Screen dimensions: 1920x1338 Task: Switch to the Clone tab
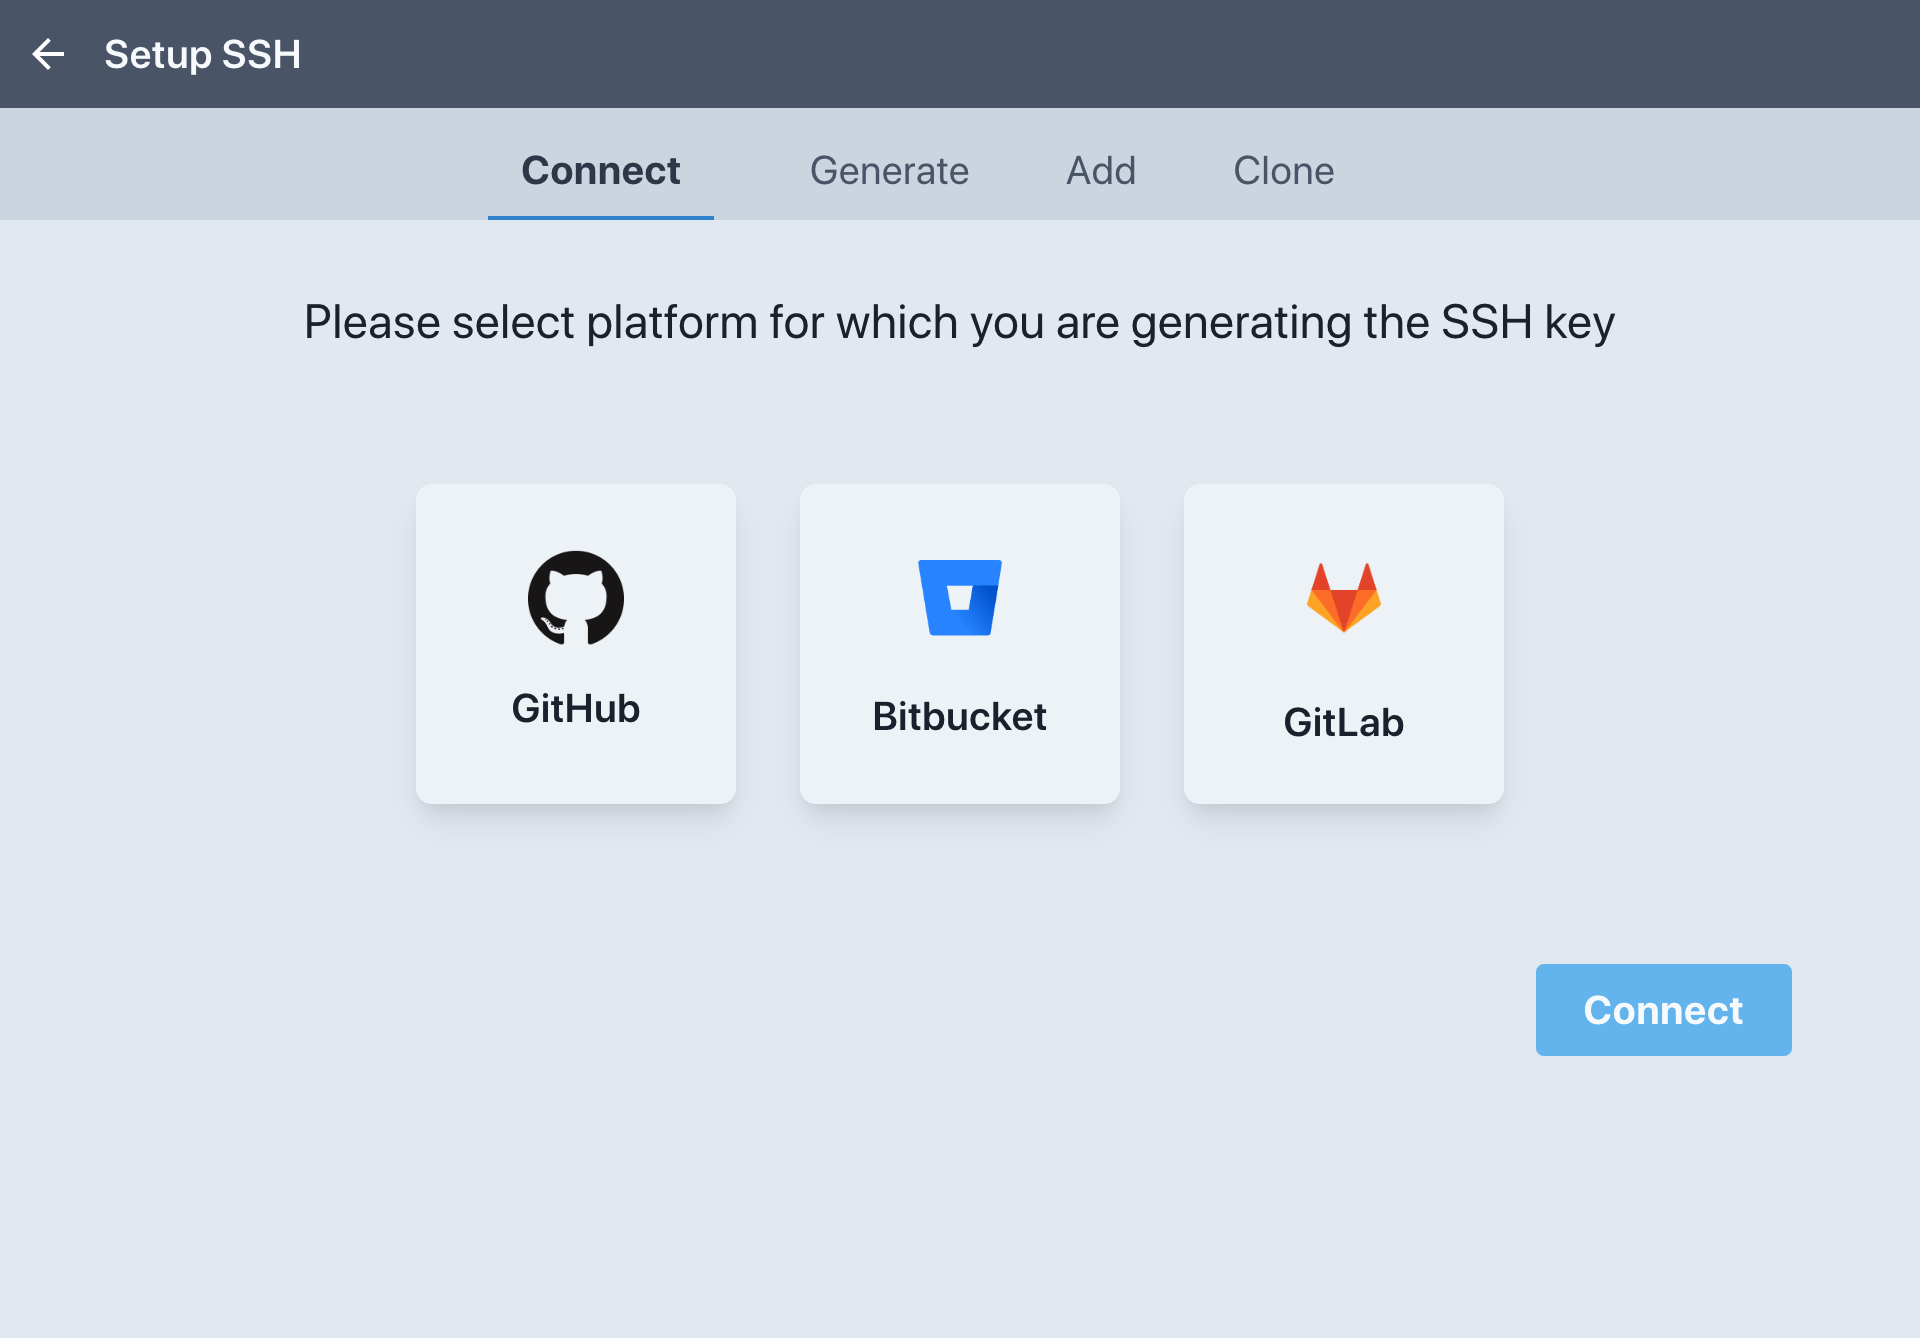pyautogui.click(x=1284, y=170)
